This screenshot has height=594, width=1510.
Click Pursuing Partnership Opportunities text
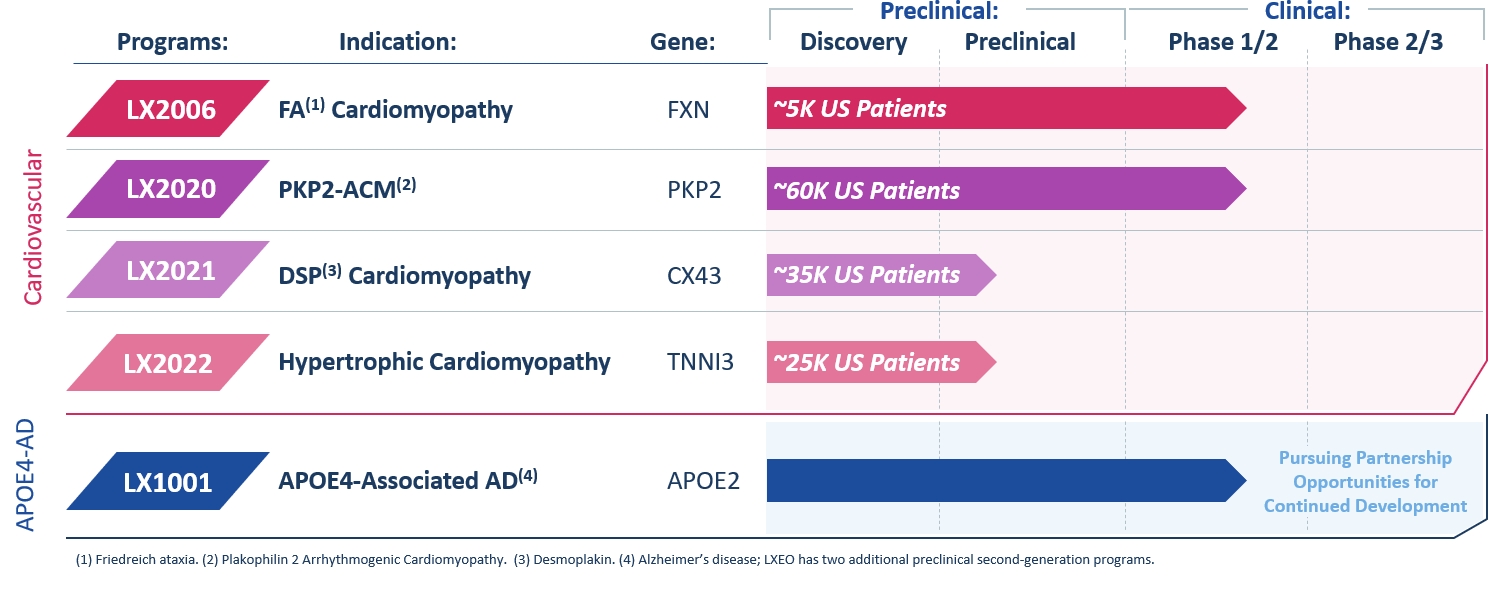pyautogui.click(x=1365, y=482)
